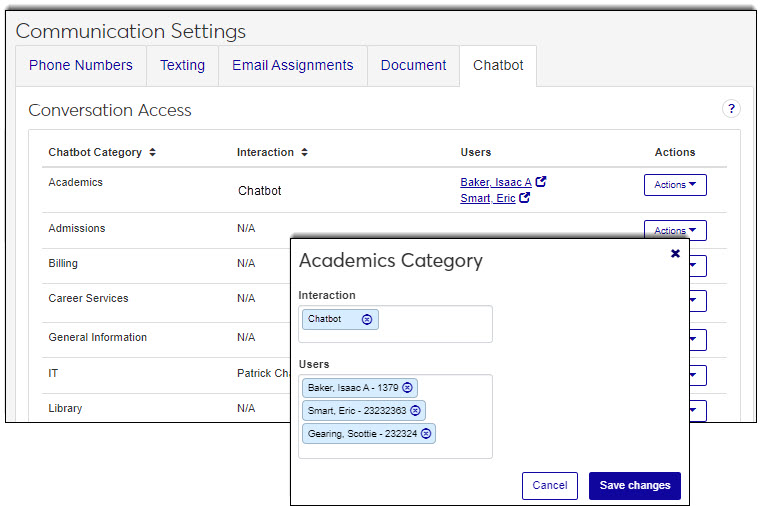Image resolution: width=762 pixels, height=506 pixels.
Task: Switch to the Texting tab
Action: [182, 66]
